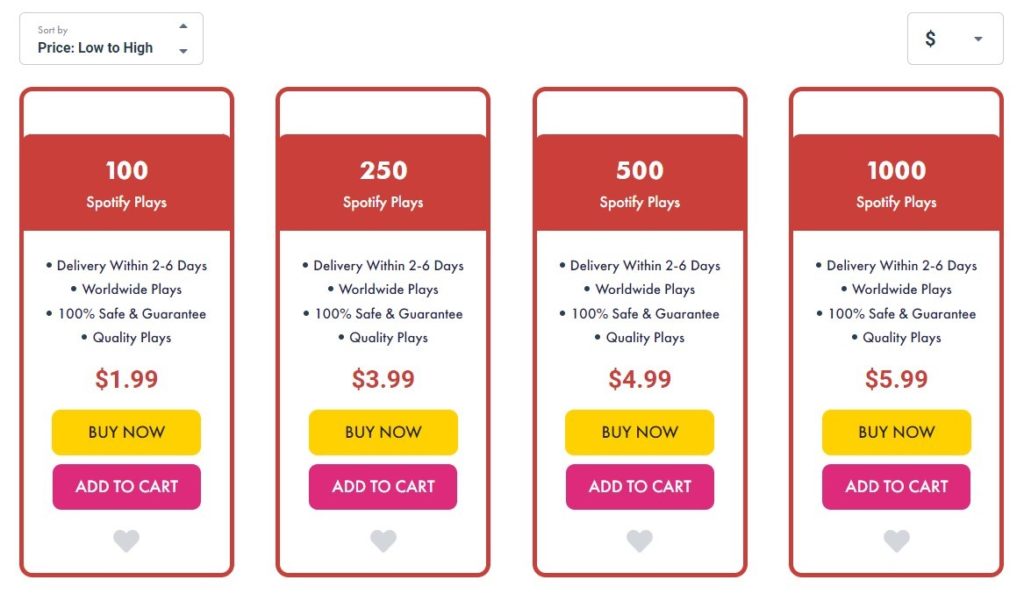1024x594 pixels.
Task: Click the sort up arrow in Sort by
Action: click(184, 26)
